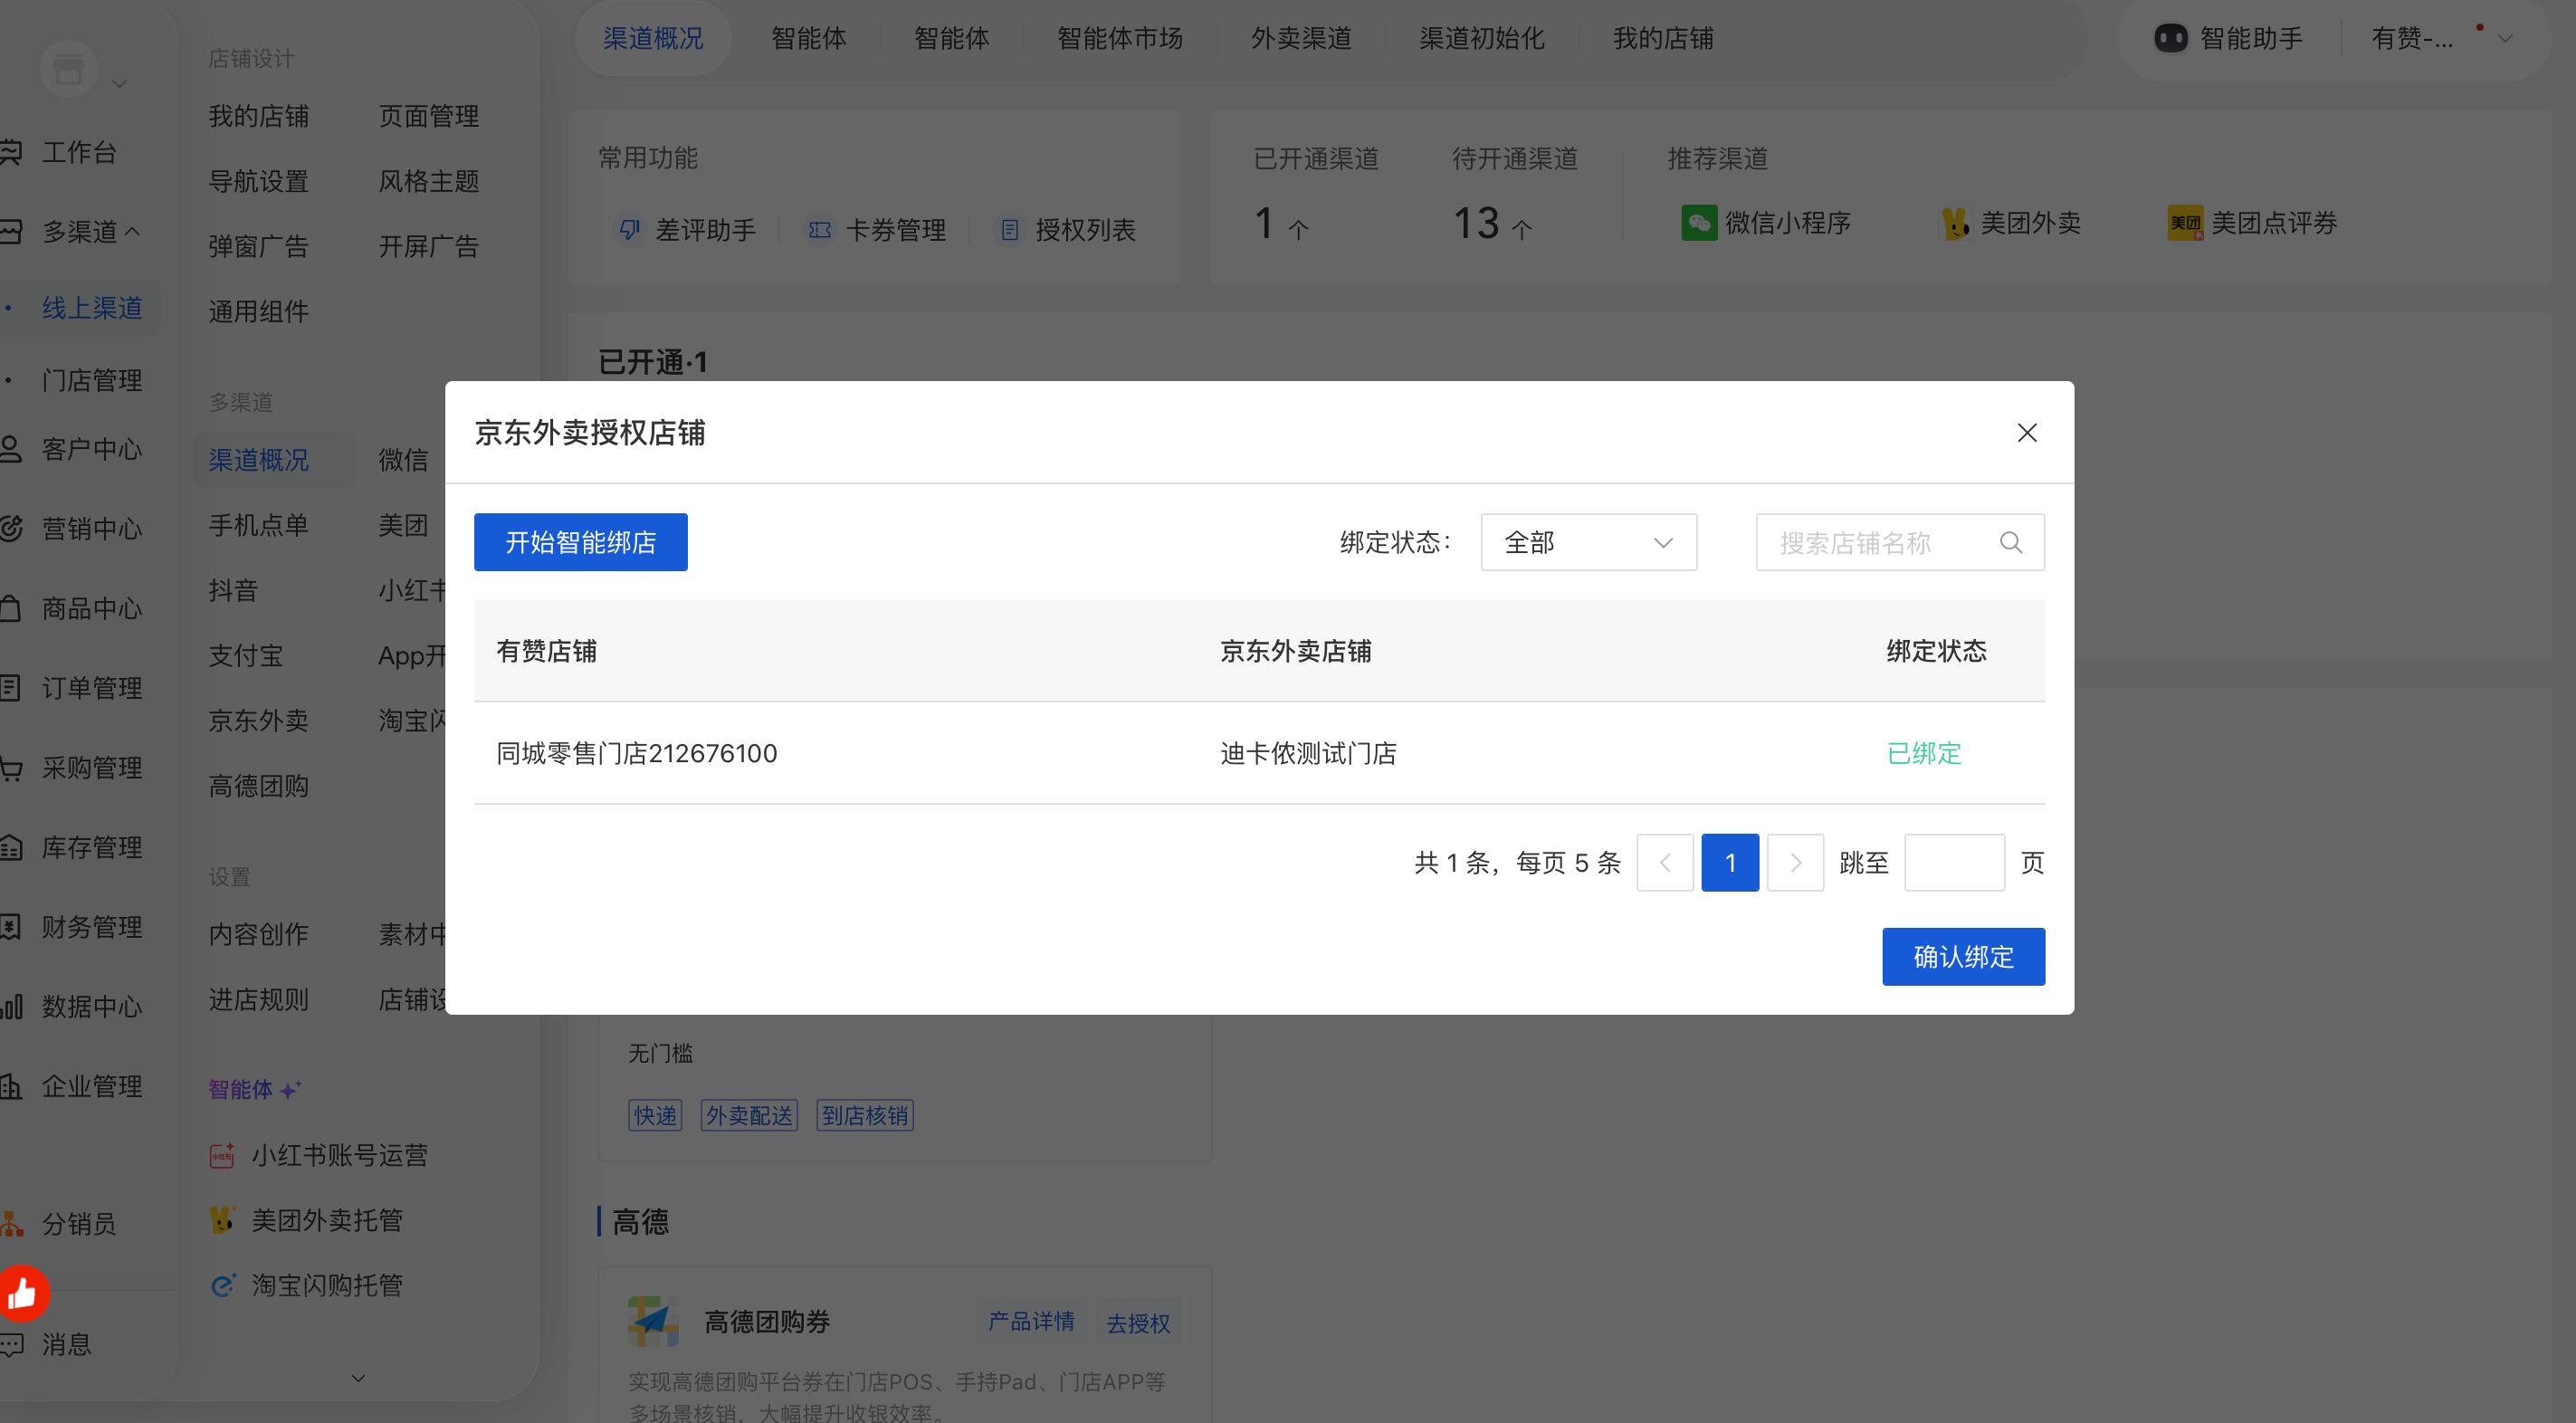Close the 京东外卖授权店铺 dialog
Viewport: 2576px width, 1423px height.
point(2026,432)
